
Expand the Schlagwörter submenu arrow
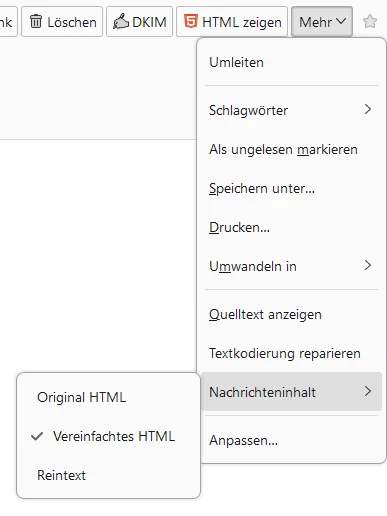367,110
